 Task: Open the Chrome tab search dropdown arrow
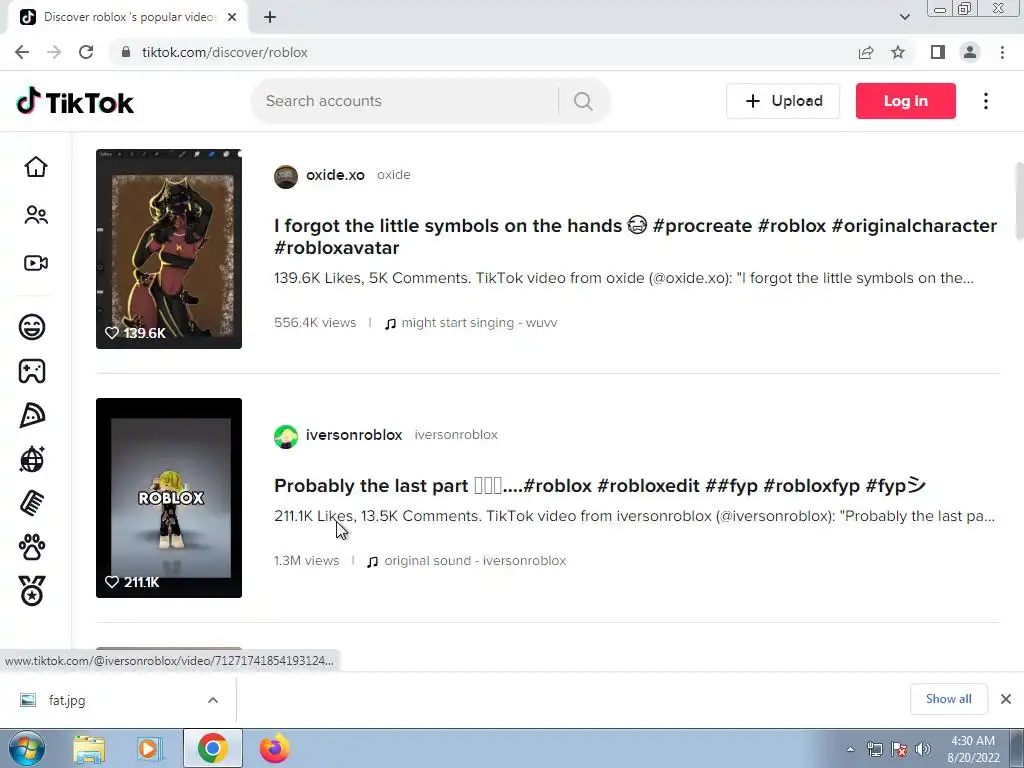[904, 17]
